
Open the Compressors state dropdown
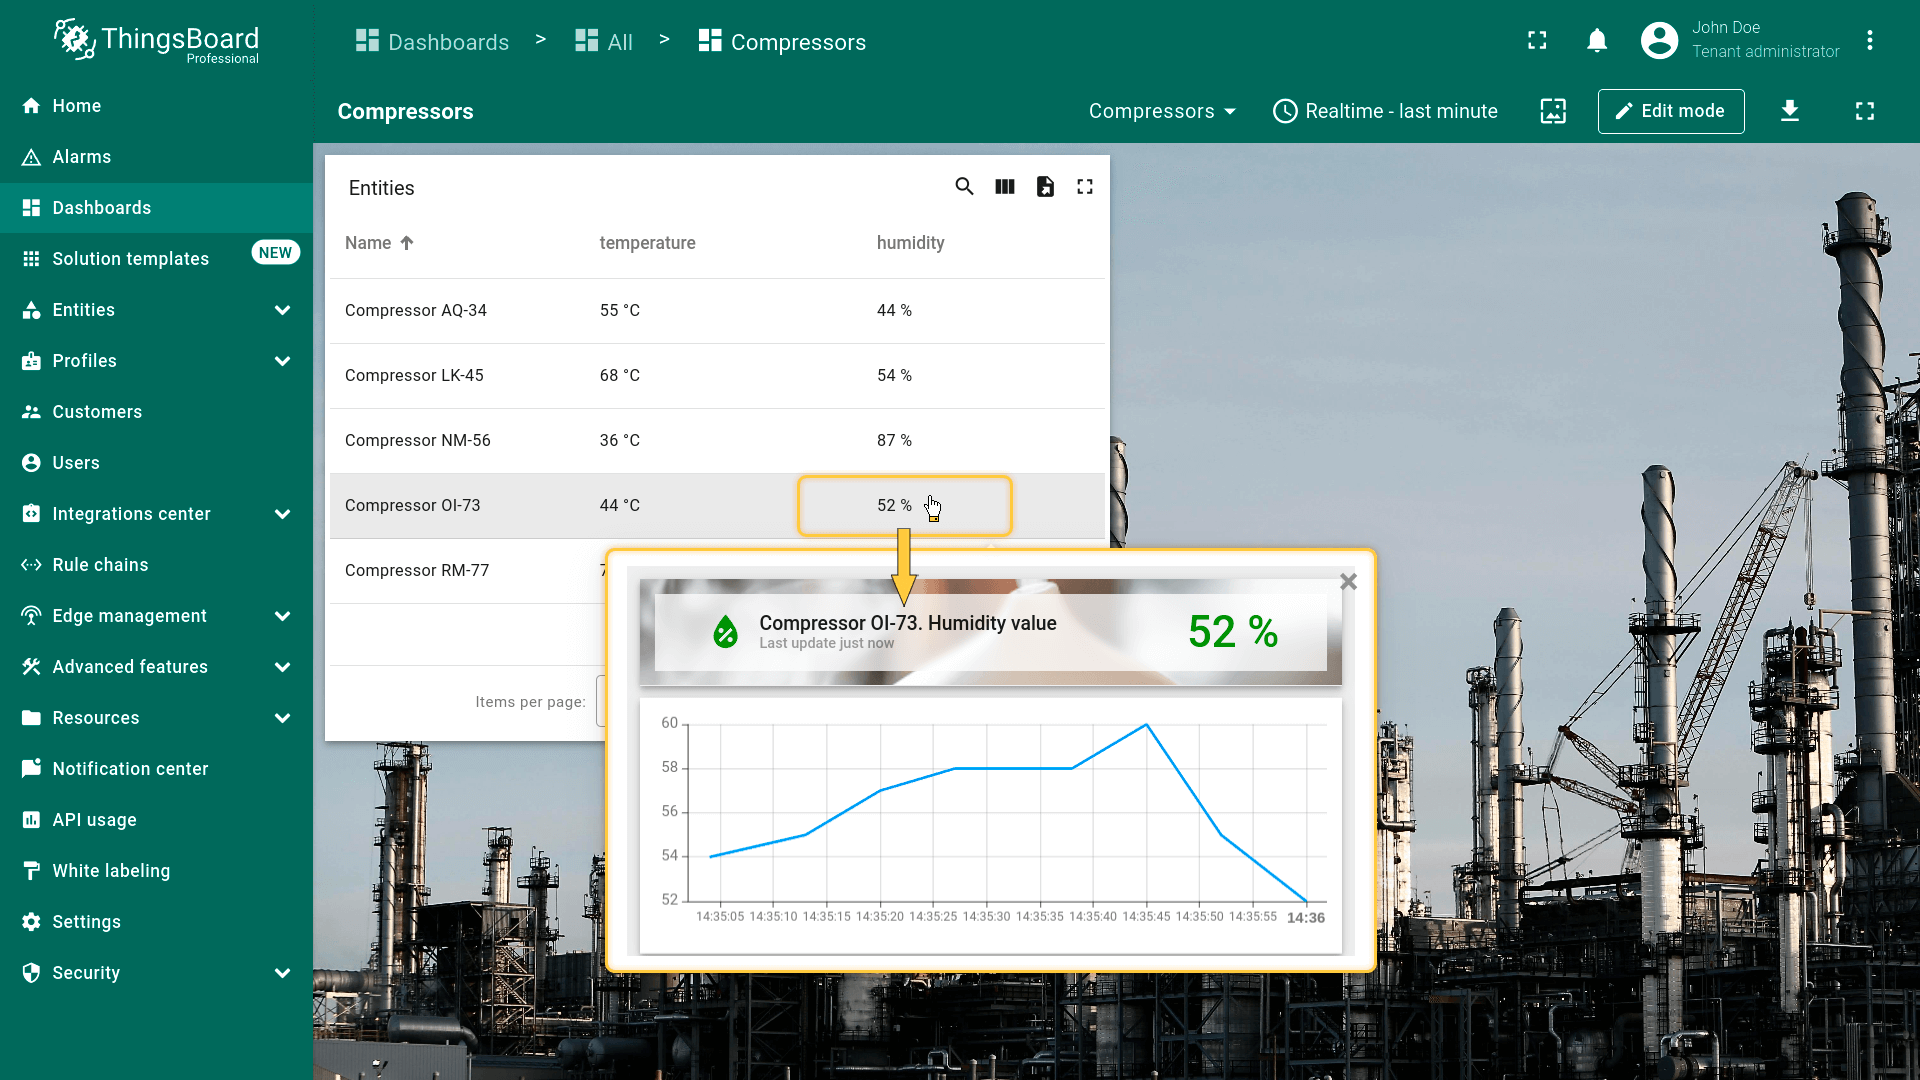pos(1162,111)
